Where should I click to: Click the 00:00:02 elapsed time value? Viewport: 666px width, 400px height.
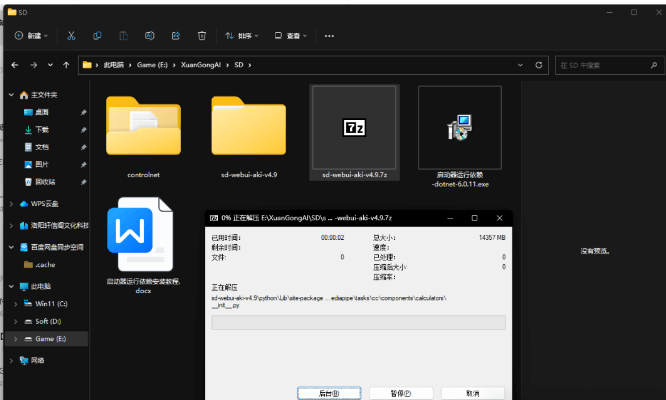coord(333,238)
